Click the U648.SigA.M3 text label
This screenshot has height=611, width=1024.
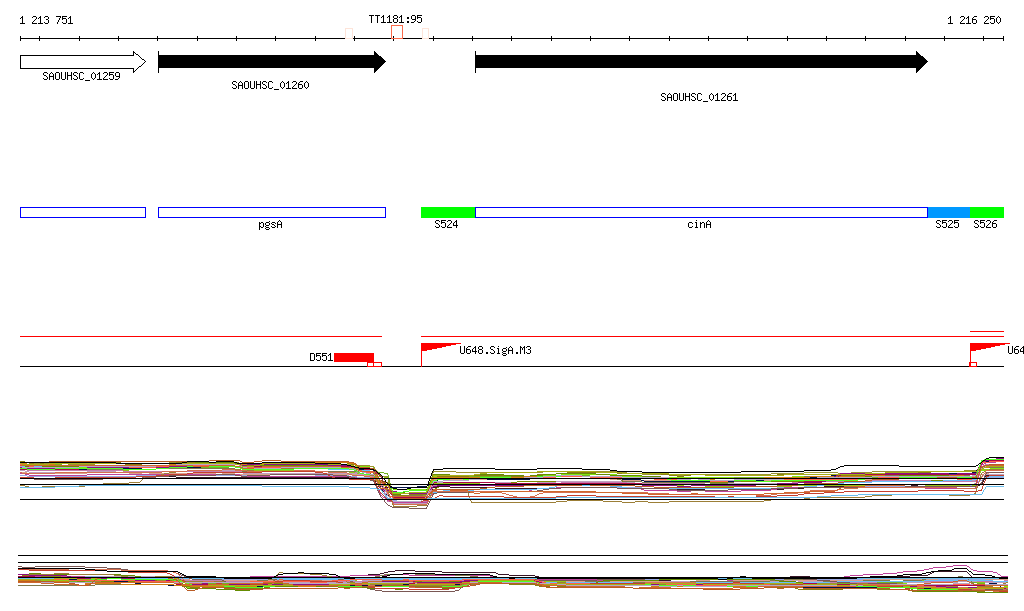[495, 350]
